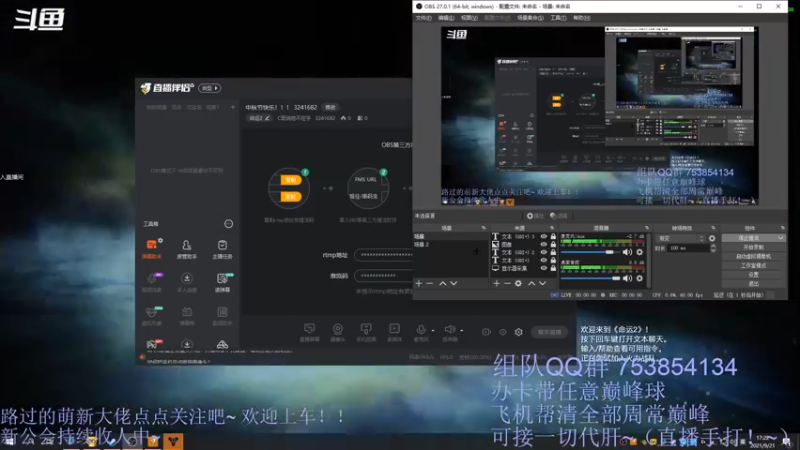This screenshot has height=450, width=800.
Task: Open the 类型 selector beside the companion logo
Action: click(209, 88)
